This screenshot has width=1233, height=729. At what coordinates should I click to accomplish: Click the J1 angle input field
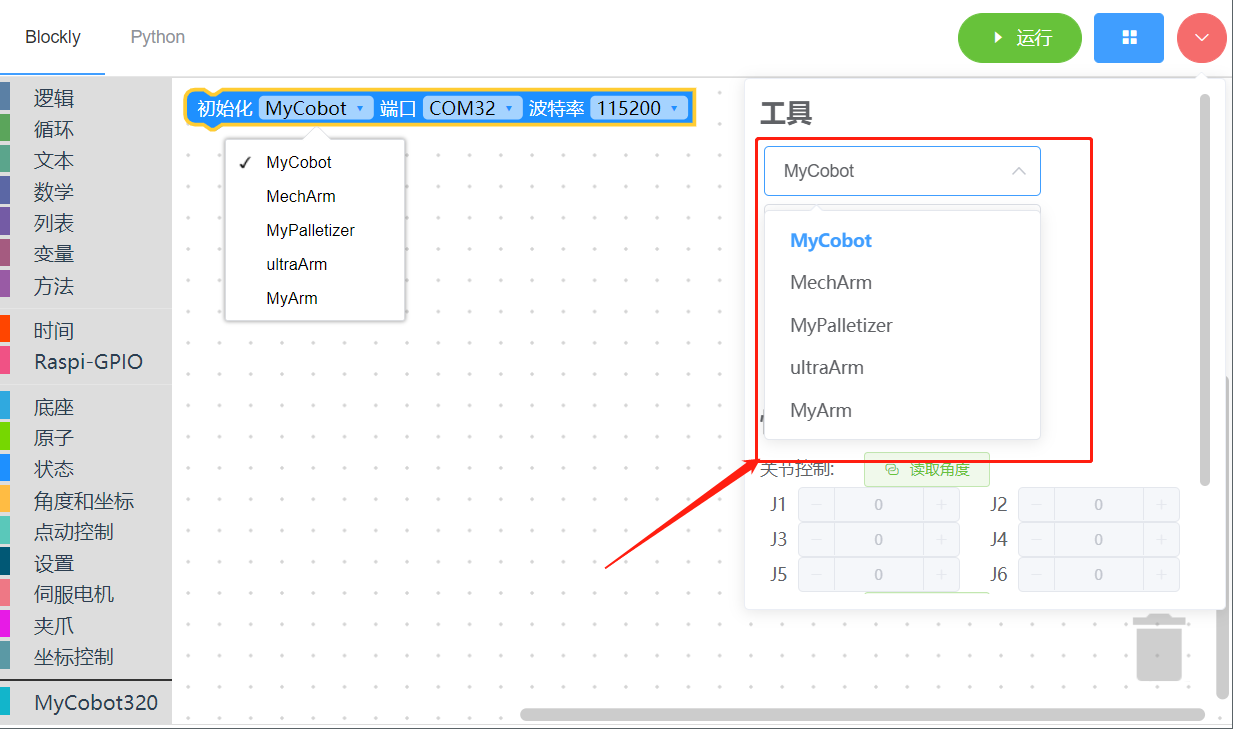click(879, 505)
